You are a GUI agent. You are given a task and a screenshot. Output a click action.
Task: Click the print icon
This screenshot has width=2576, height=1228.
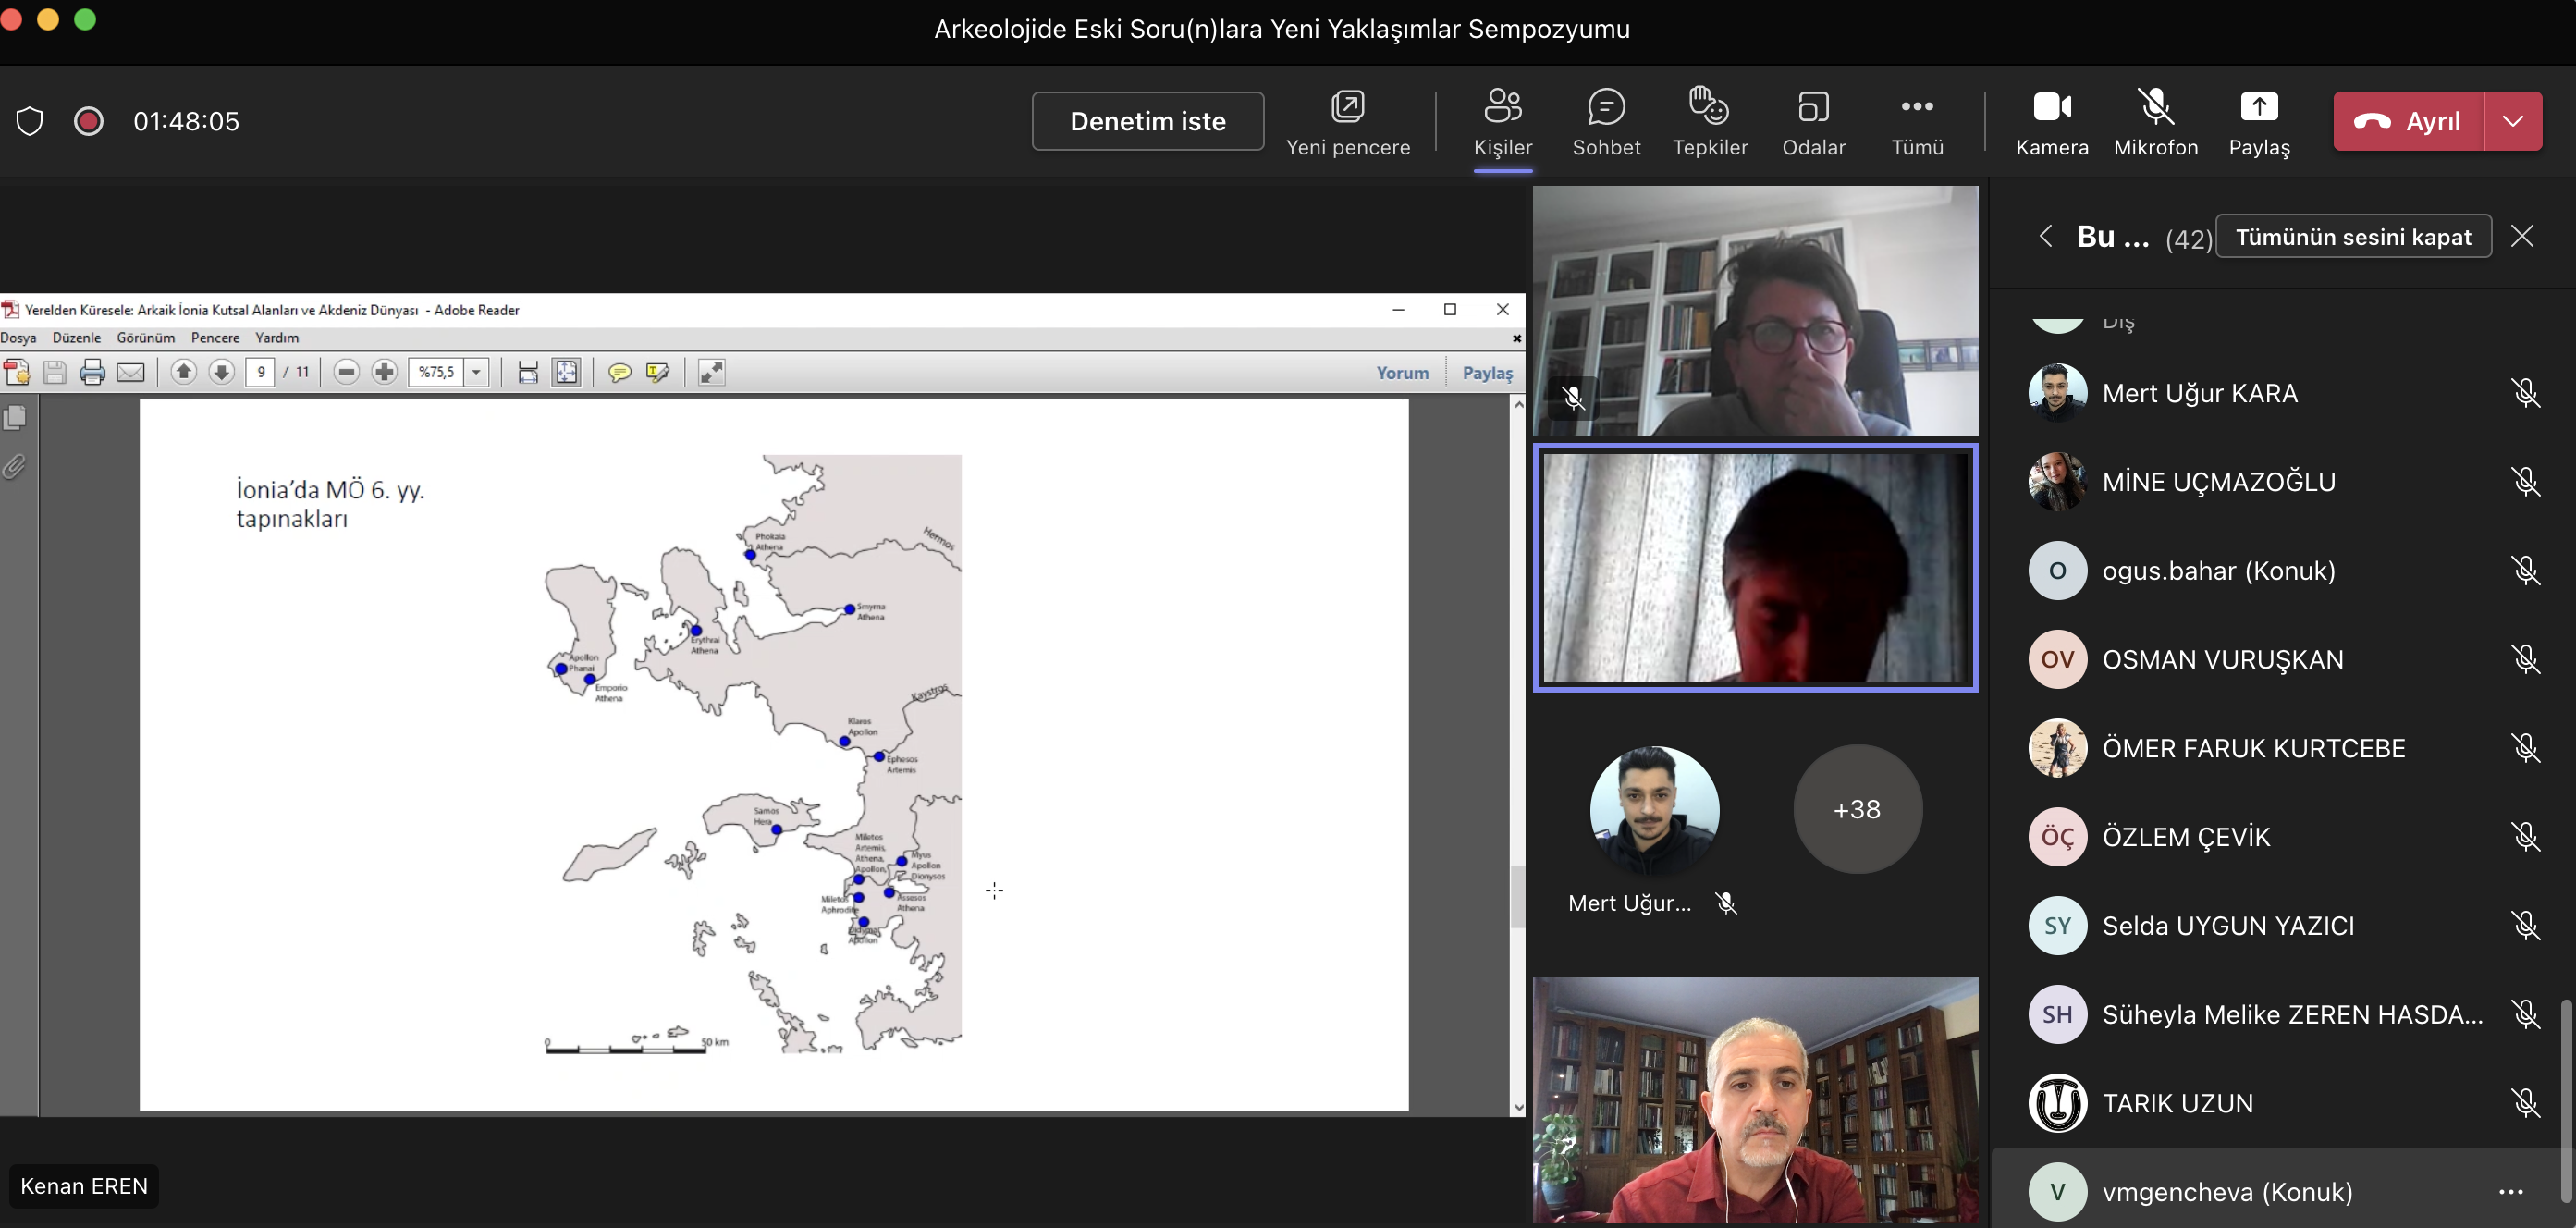coord(93,372)
